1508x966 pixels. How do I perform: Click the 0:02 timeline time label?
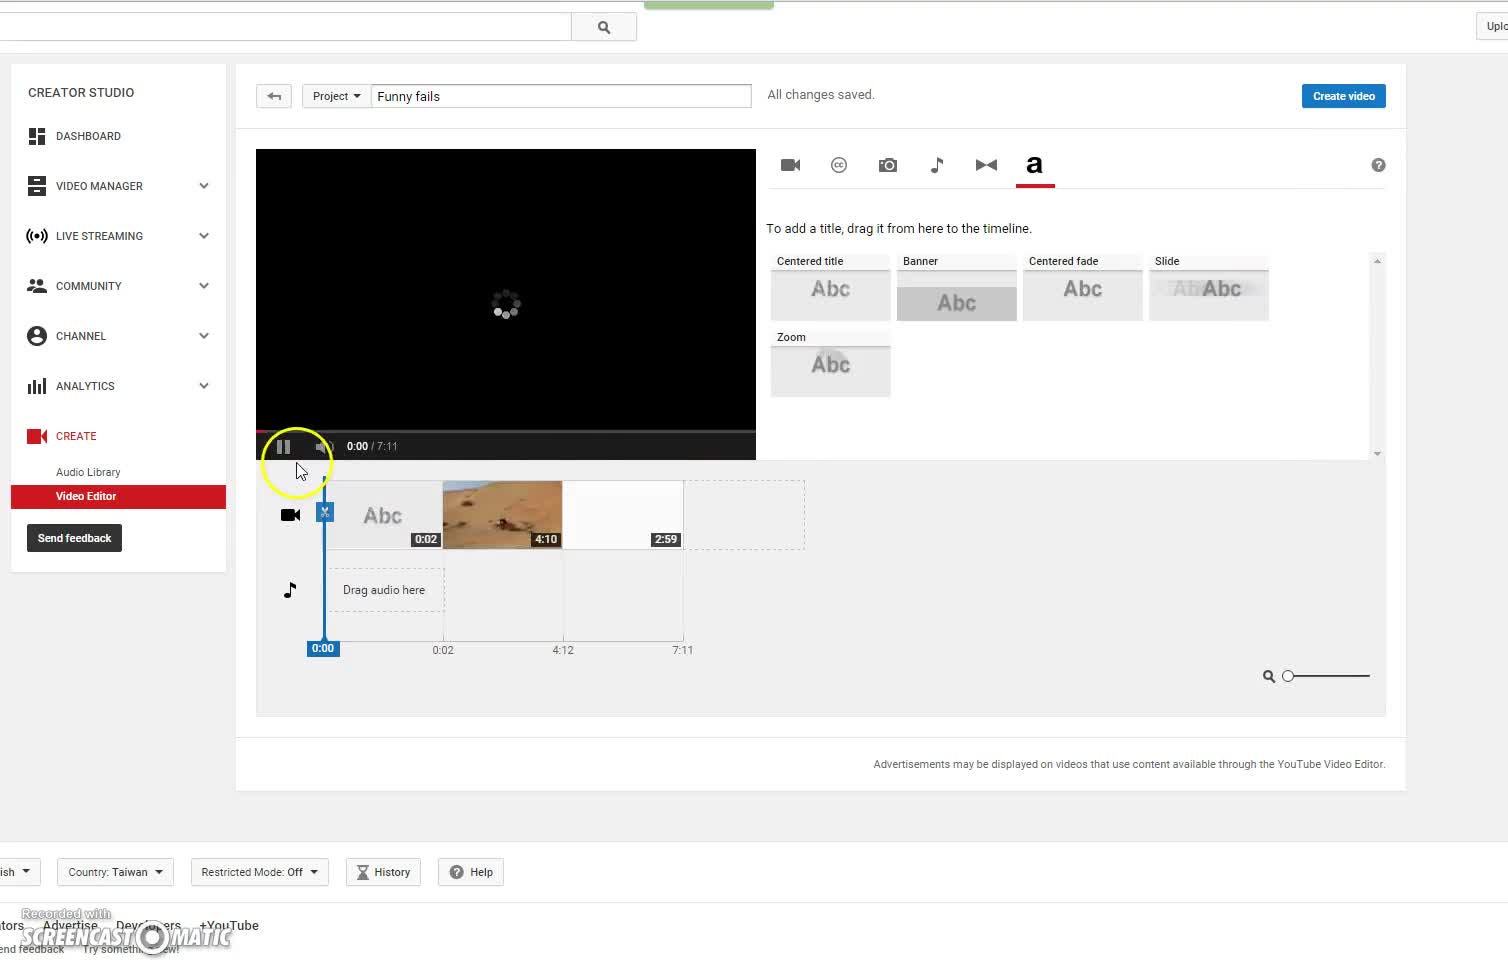point(443,650)
